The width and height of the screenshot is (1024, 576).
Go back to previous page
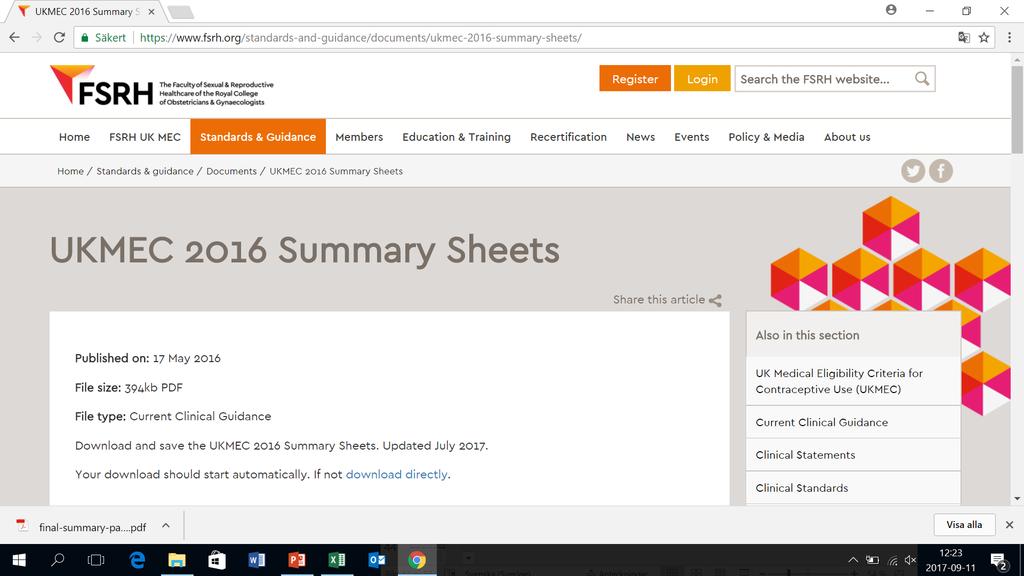14,37
